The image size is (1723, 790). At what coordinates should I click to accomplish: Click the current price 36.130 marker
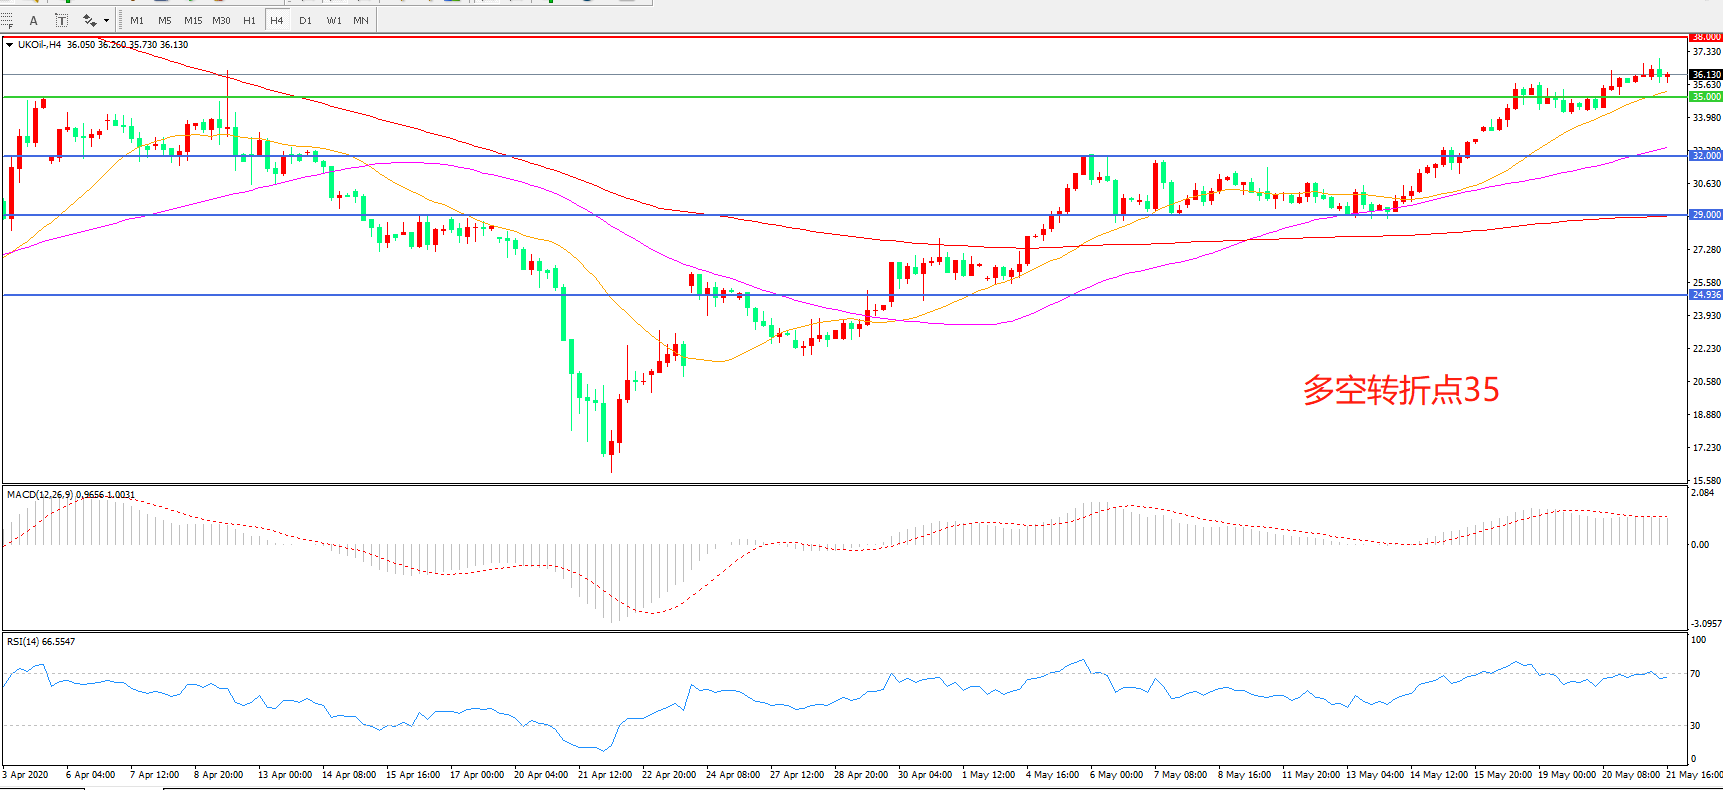[1705, 75]
